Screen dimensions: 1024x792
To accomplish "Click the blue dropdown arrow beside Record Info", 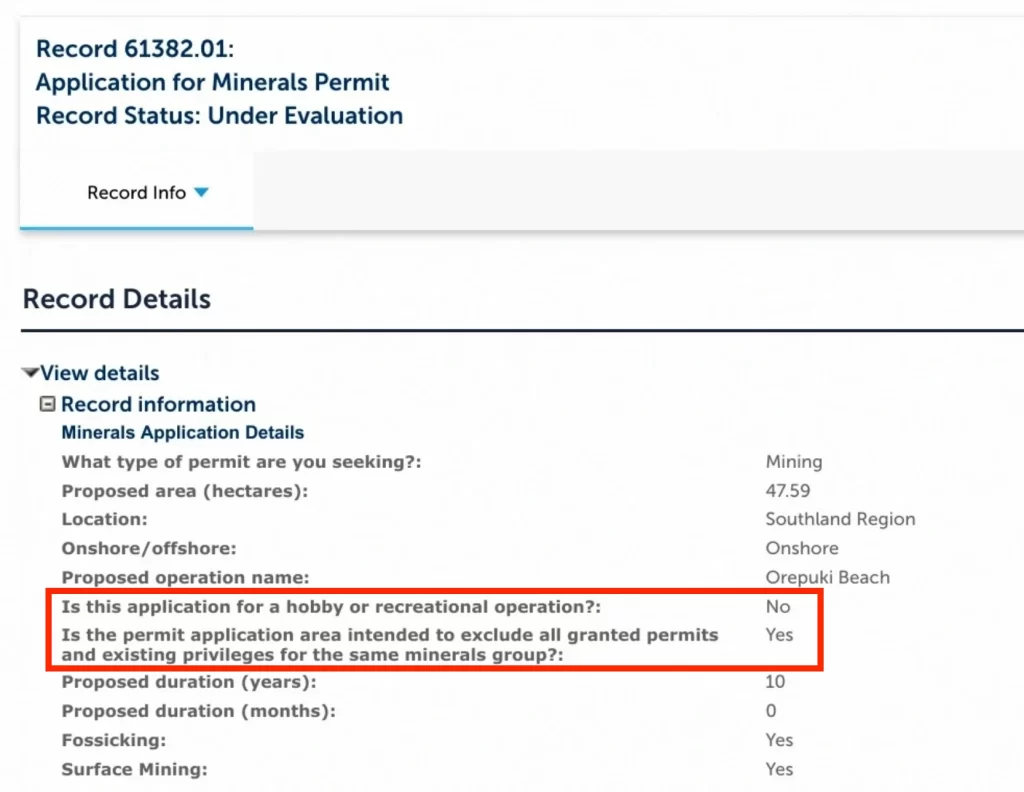I will click(201, 193).
